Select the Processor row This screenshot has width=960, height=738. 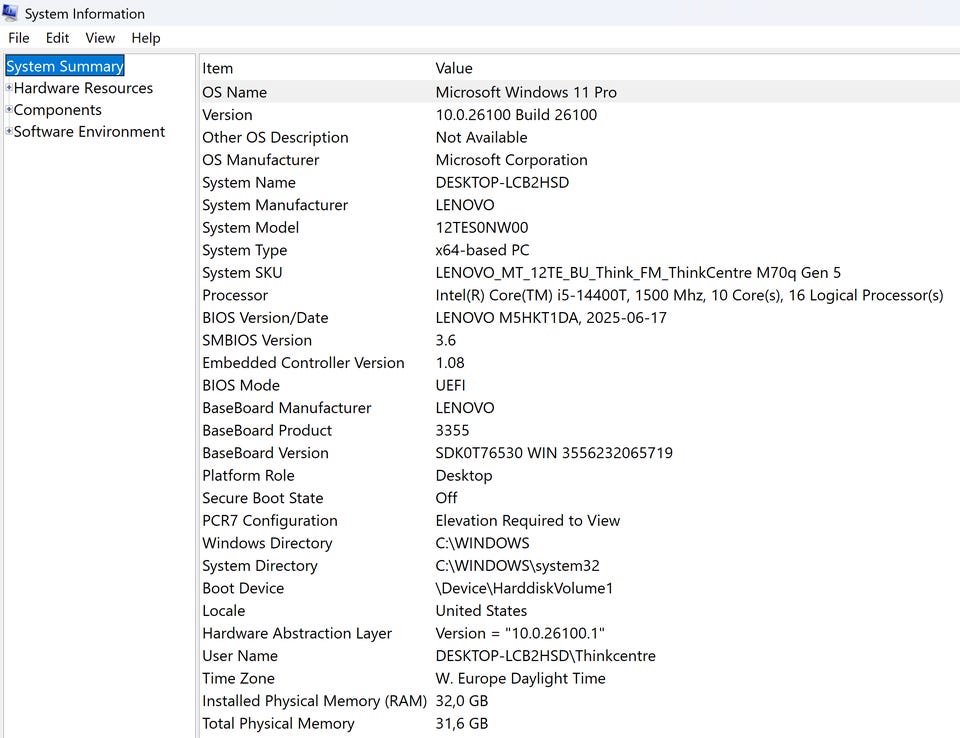235,295
